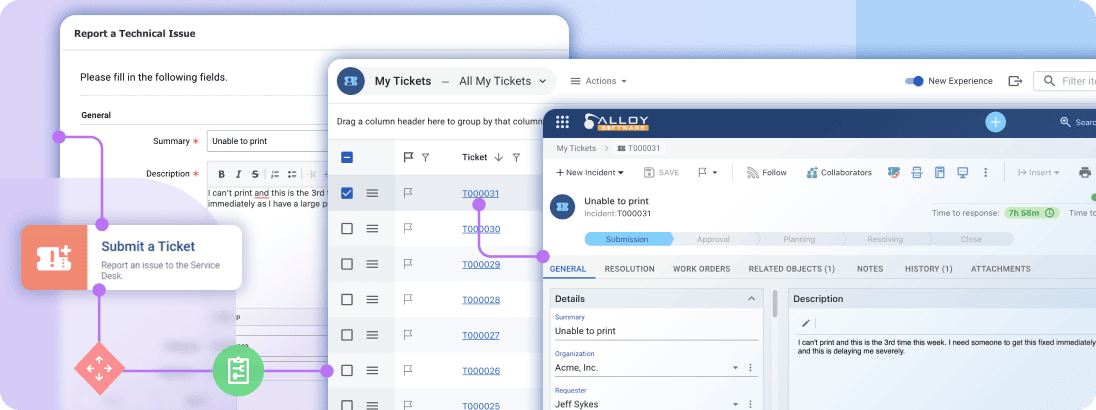Open the New Incident dropdown
This screenshot has height=410, width=1096.
596,173
